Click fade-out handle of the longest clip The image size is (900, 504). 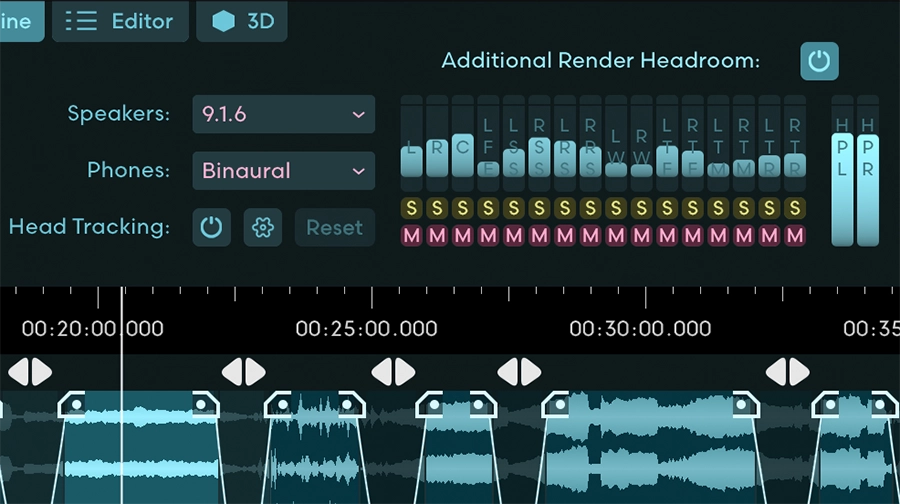(x=745, y=405)
